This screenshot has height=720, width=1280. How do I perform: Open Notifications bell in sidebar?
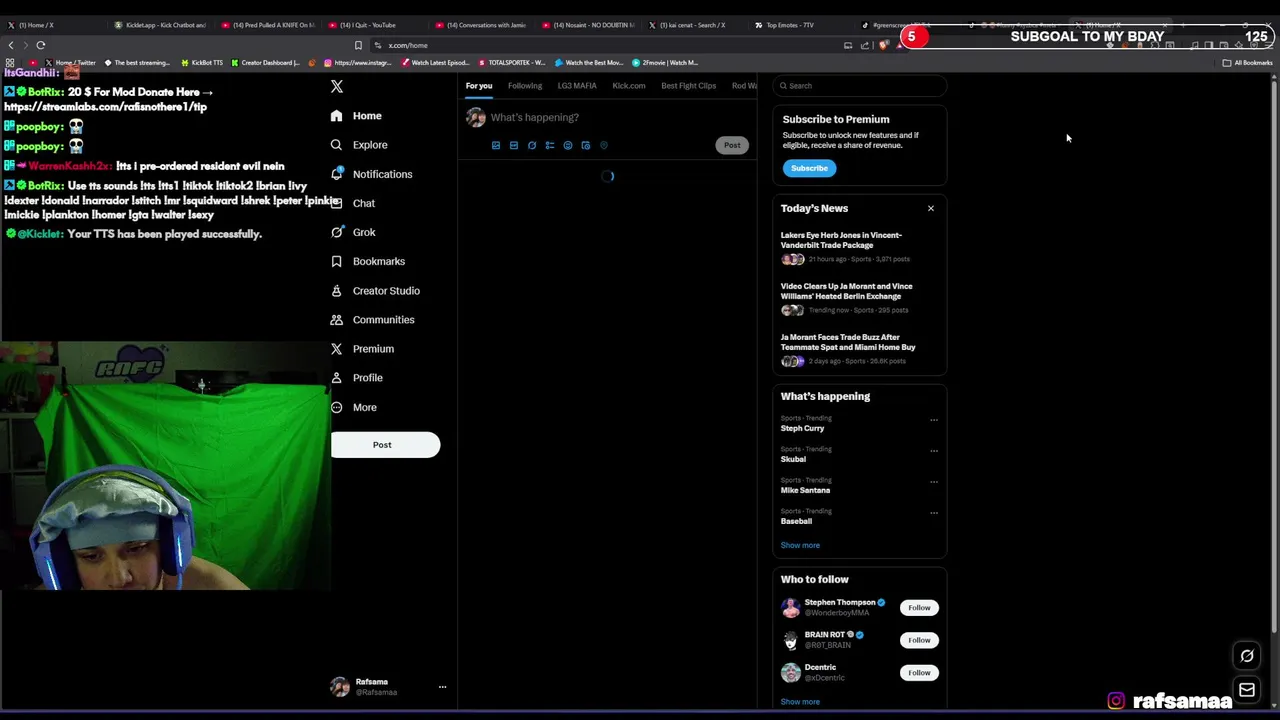pyautogui.click(x=337, y=174)
